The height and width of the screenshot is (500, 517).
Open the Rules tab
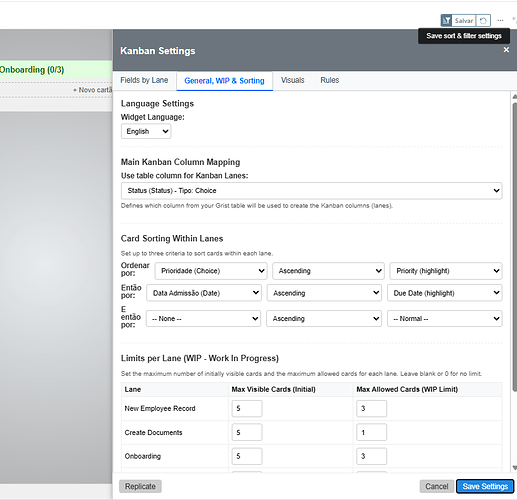pyautogui.click(x=330, y=80)
